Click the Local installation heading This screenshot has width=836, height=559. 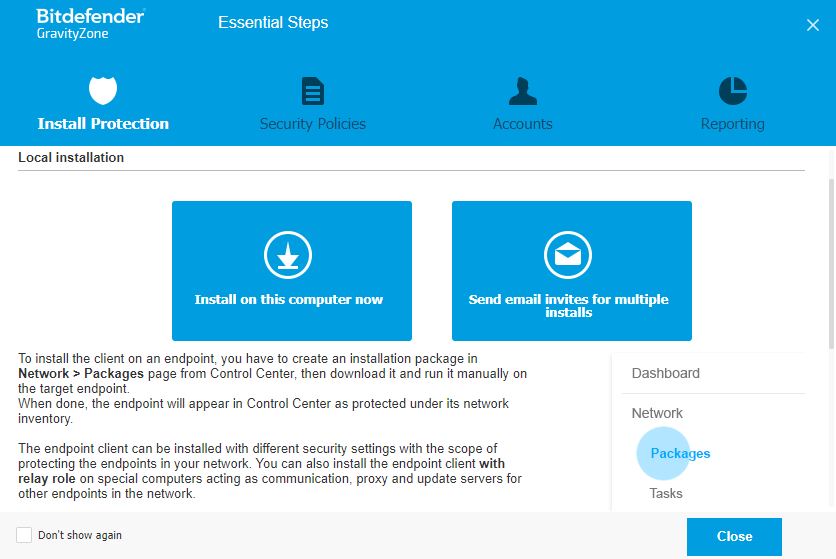tap(71, 157)
